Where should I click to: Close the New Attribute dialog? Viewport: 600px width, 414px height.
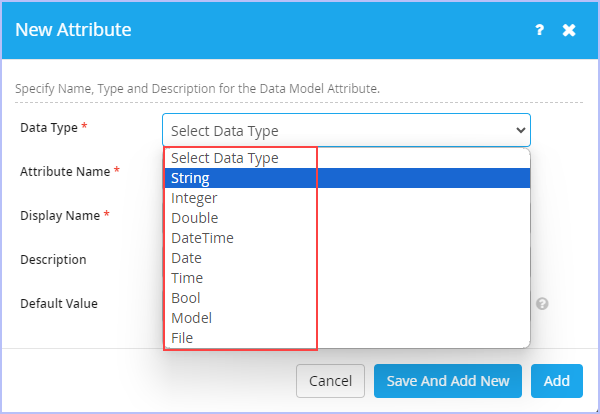(x=569, y=30)
